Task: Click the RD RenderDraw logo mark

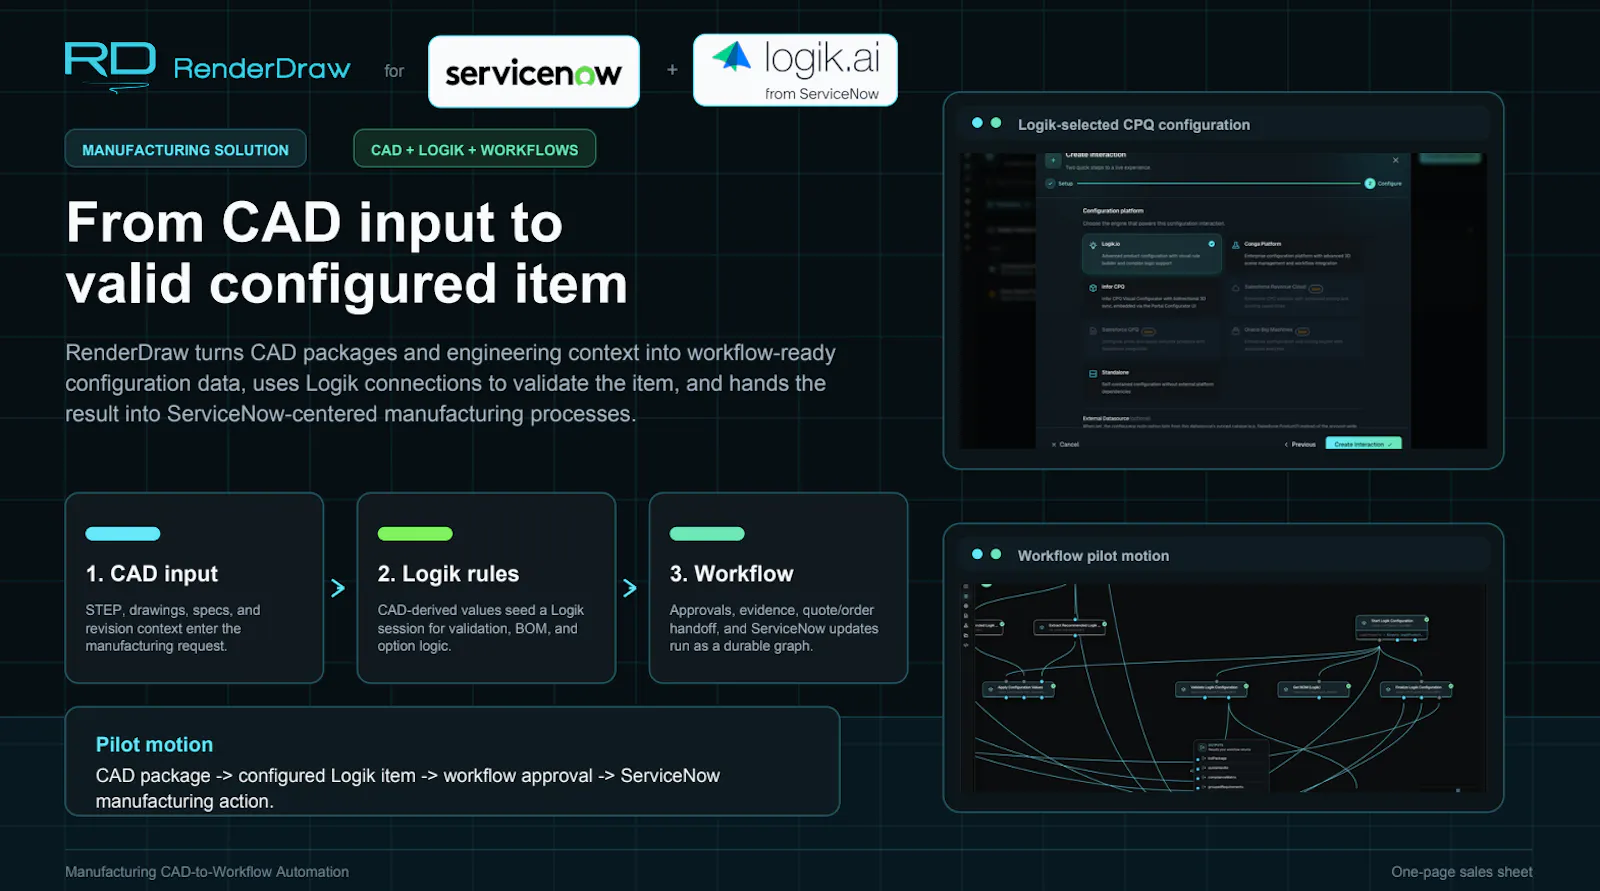Action: (110, 66)
